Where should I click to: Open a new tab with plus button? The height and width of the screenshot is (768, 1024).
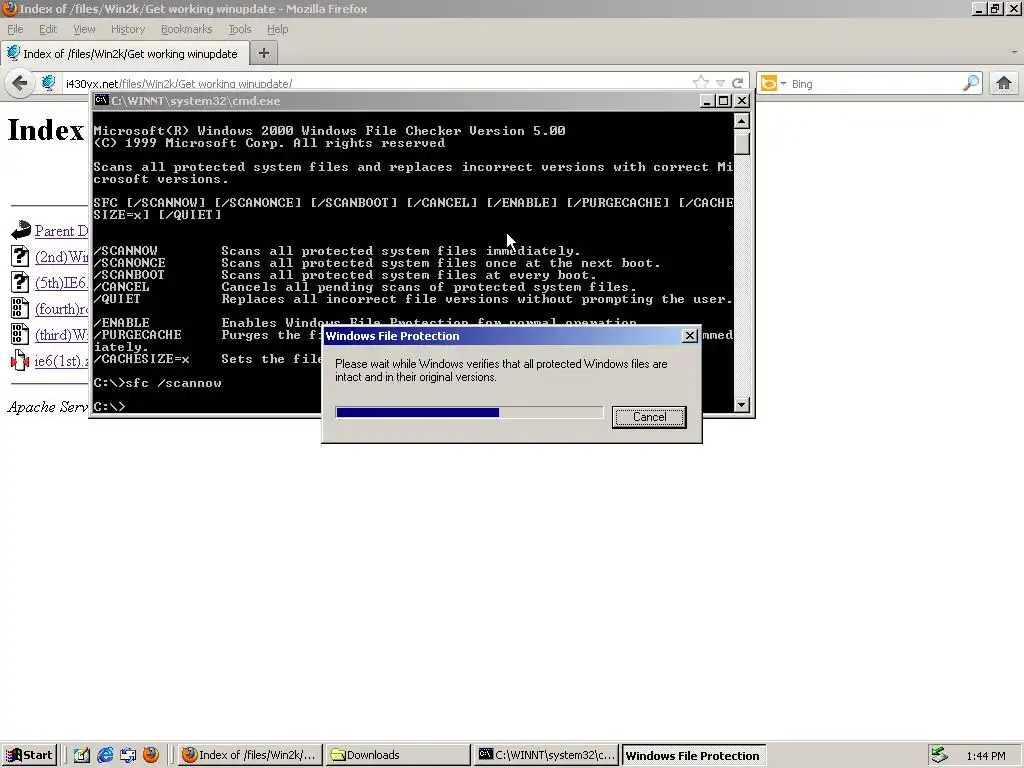264,54
